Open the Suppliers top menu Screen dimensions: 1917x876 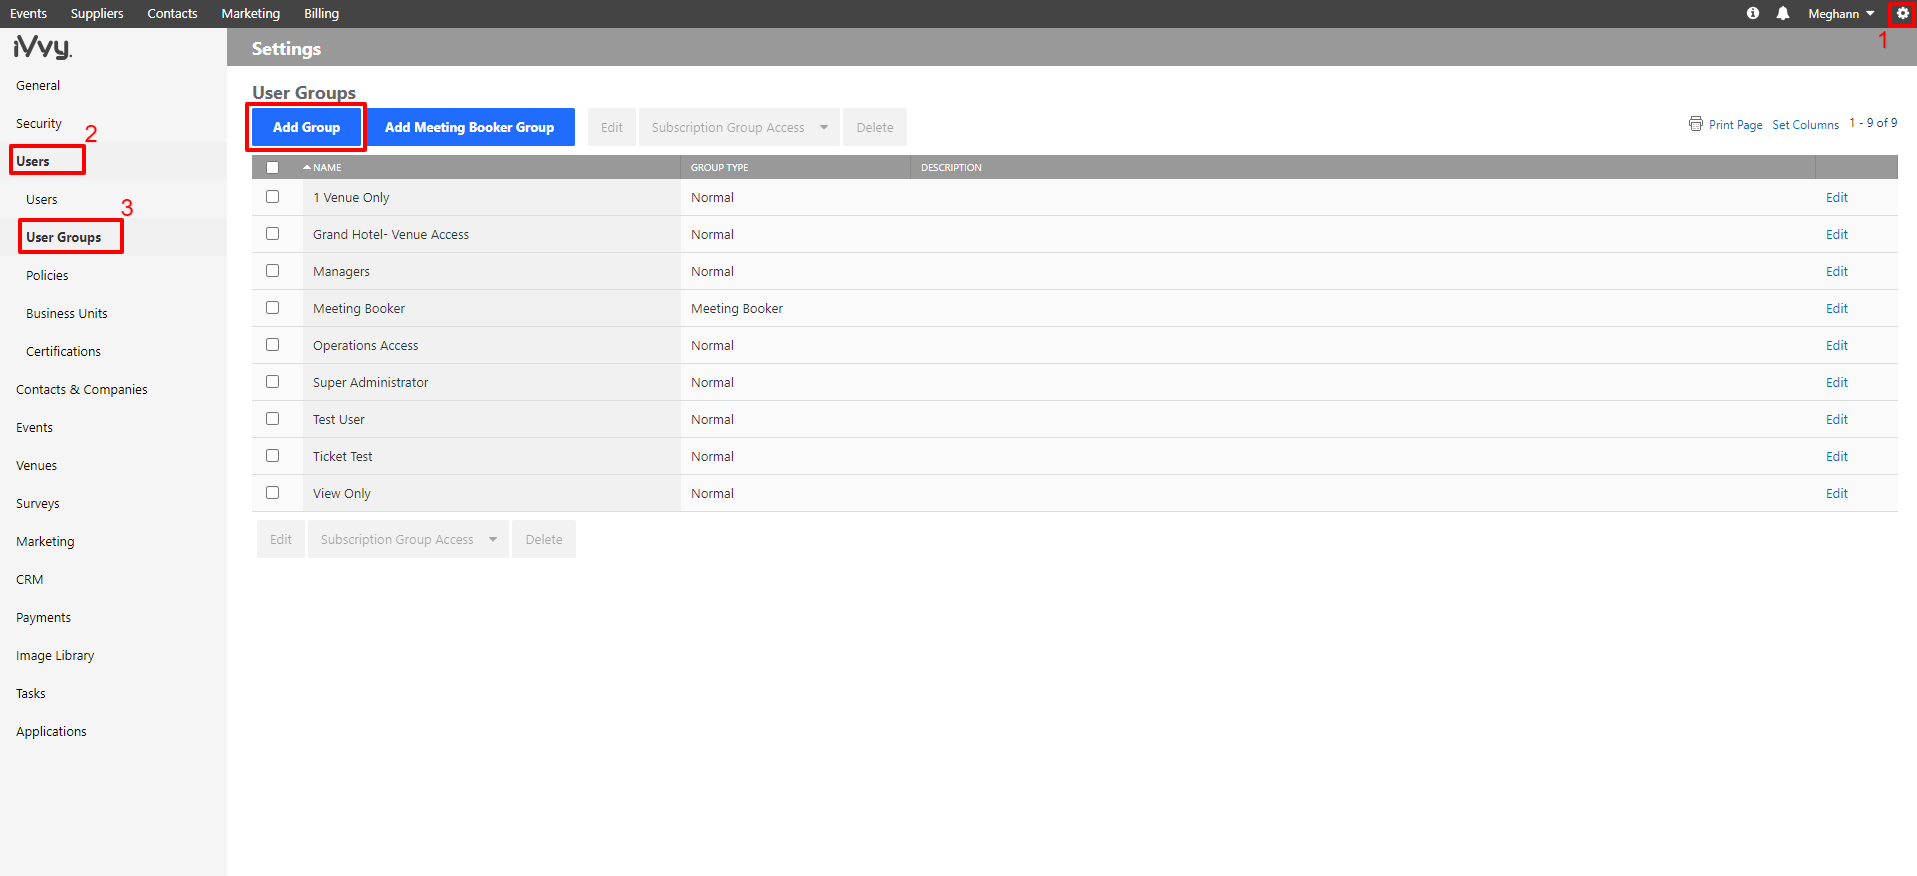97,14
